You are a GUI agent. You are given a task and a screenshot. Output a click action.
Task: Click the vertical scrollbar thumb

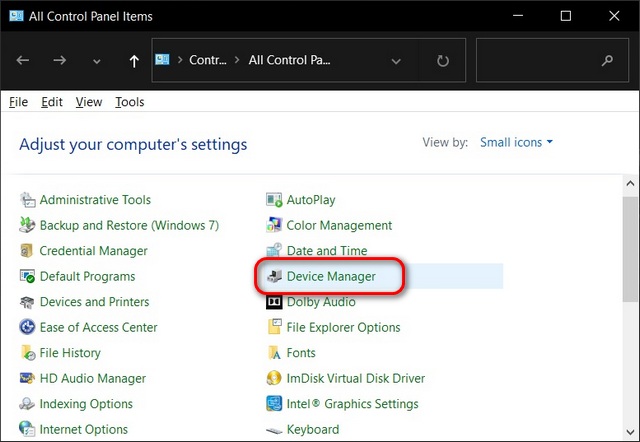630,249
